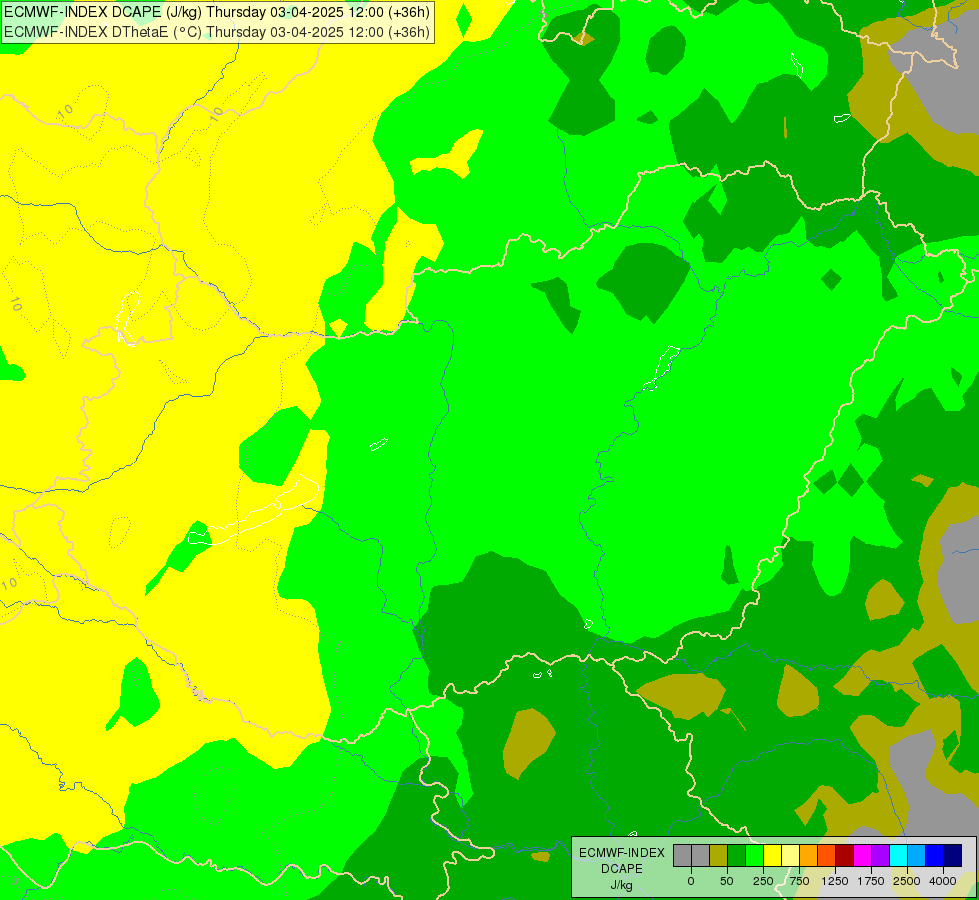Click the navy legend swatch above 4000

click(953, 856)
